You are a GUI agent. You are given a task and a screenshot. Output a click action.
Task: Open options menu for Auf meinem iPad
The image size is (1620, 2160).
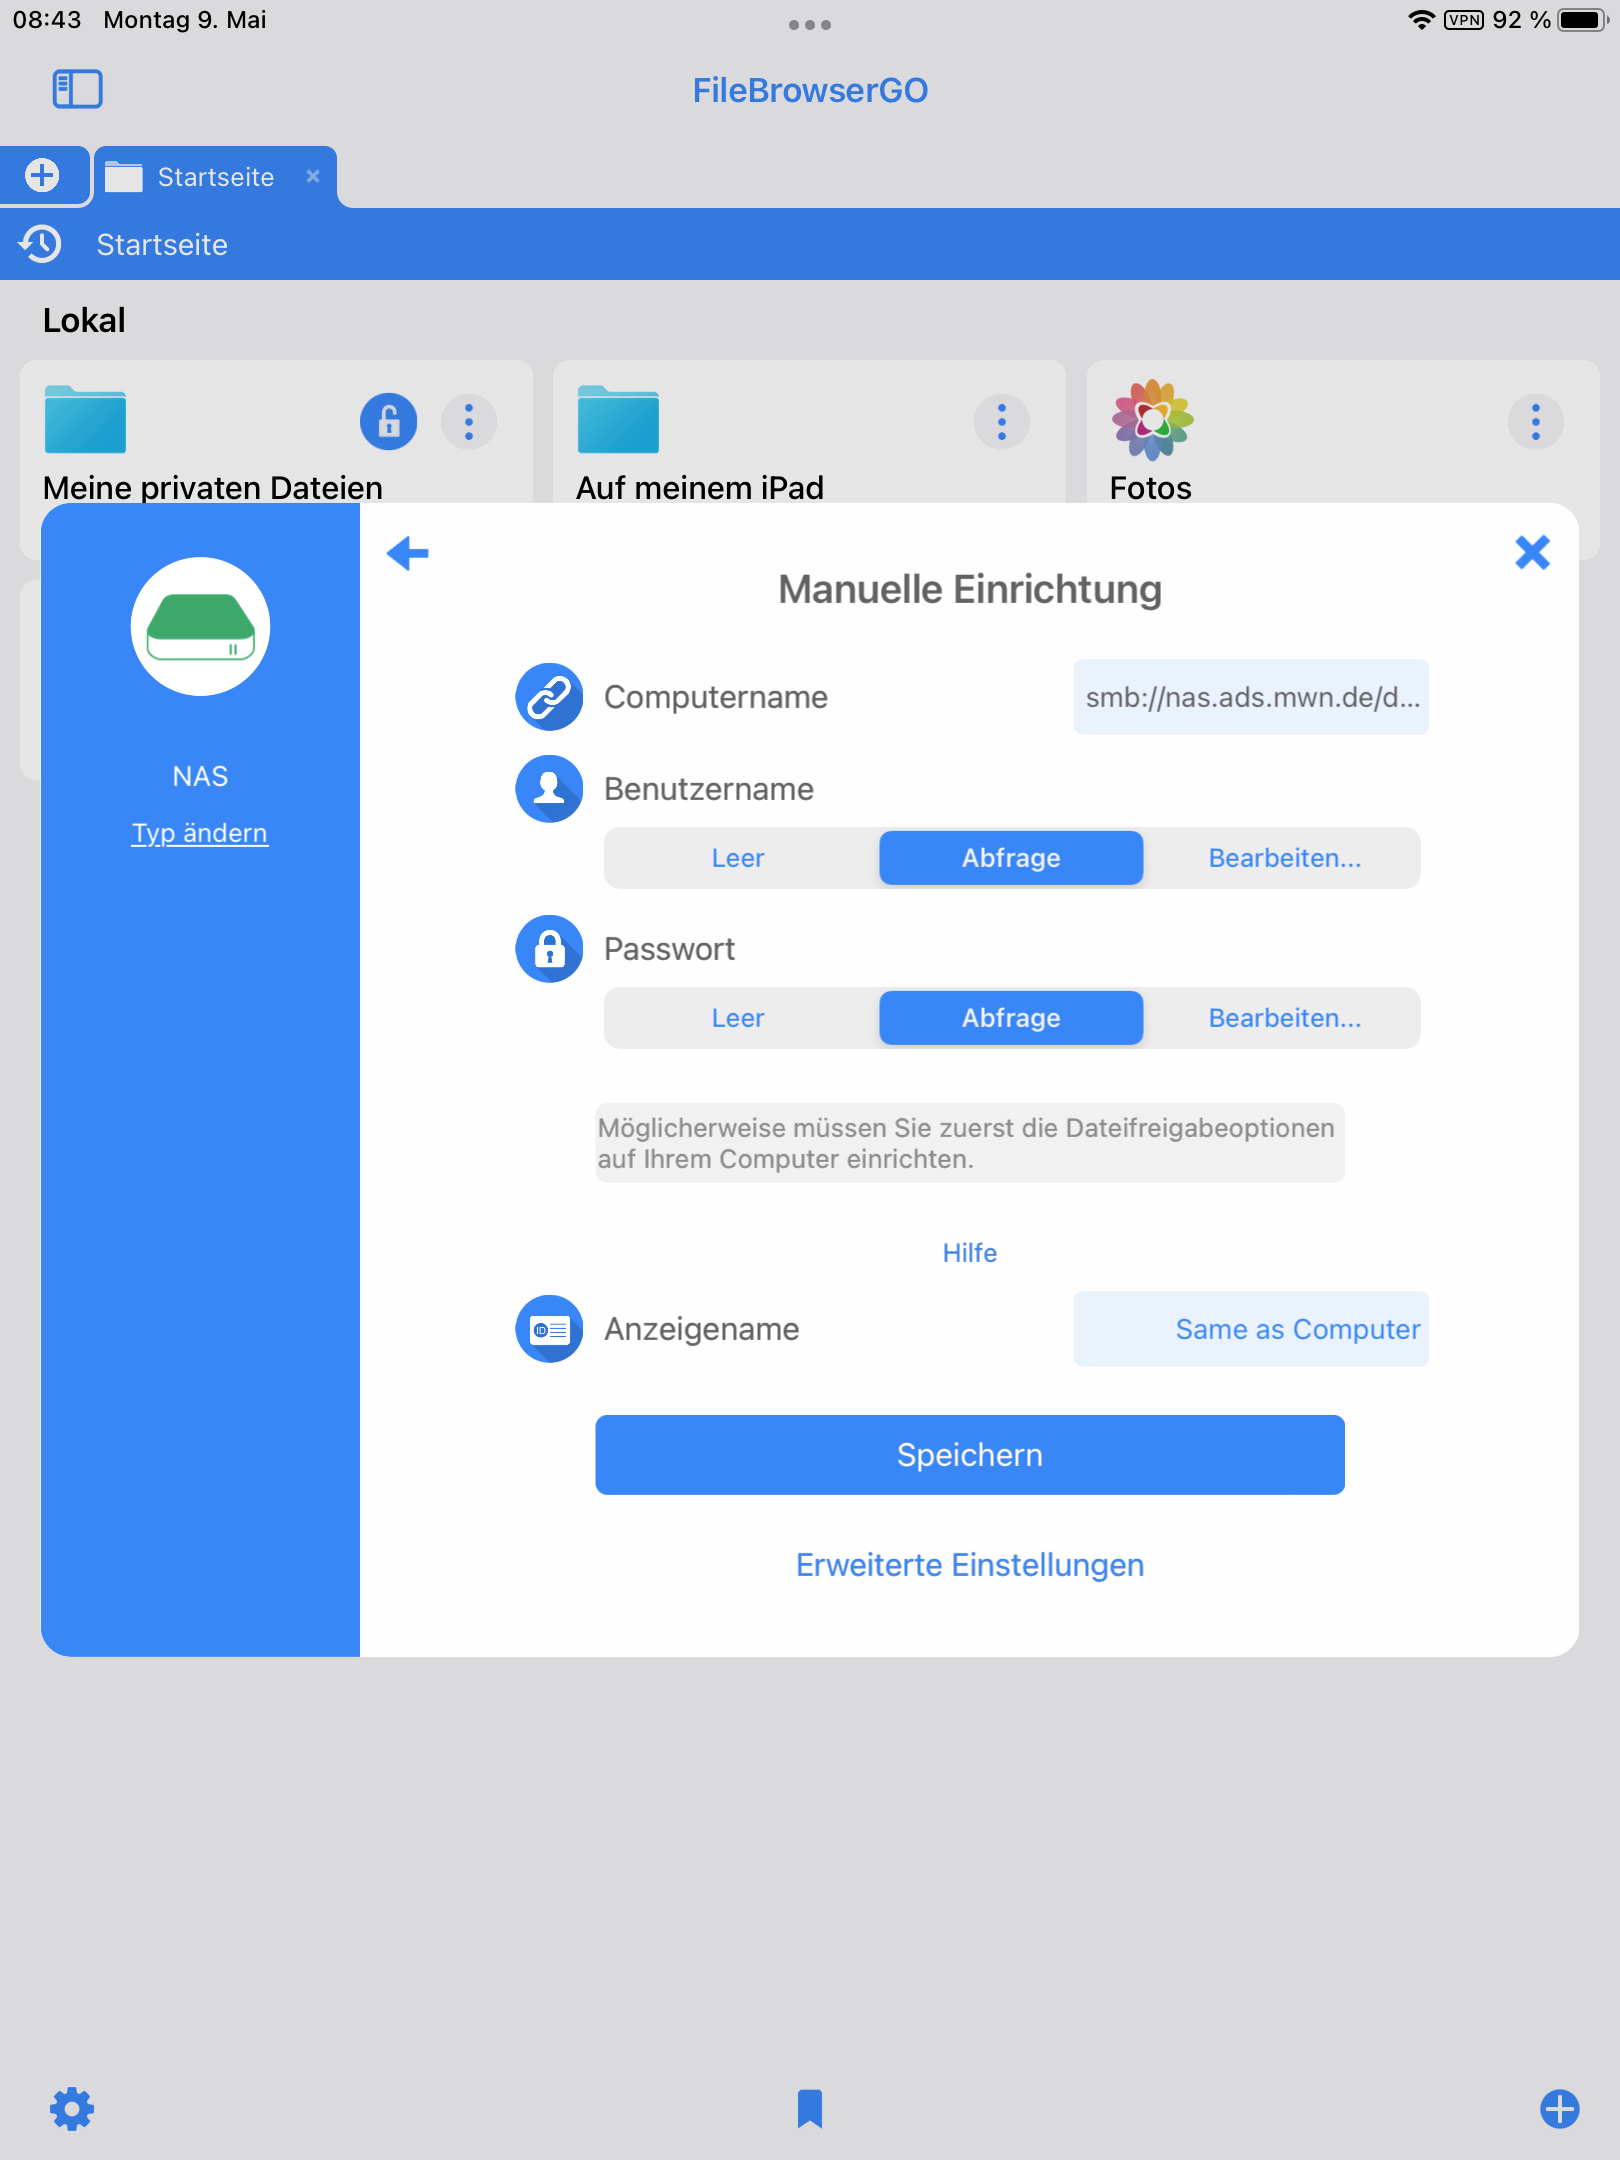click(x=1001, y=421)
